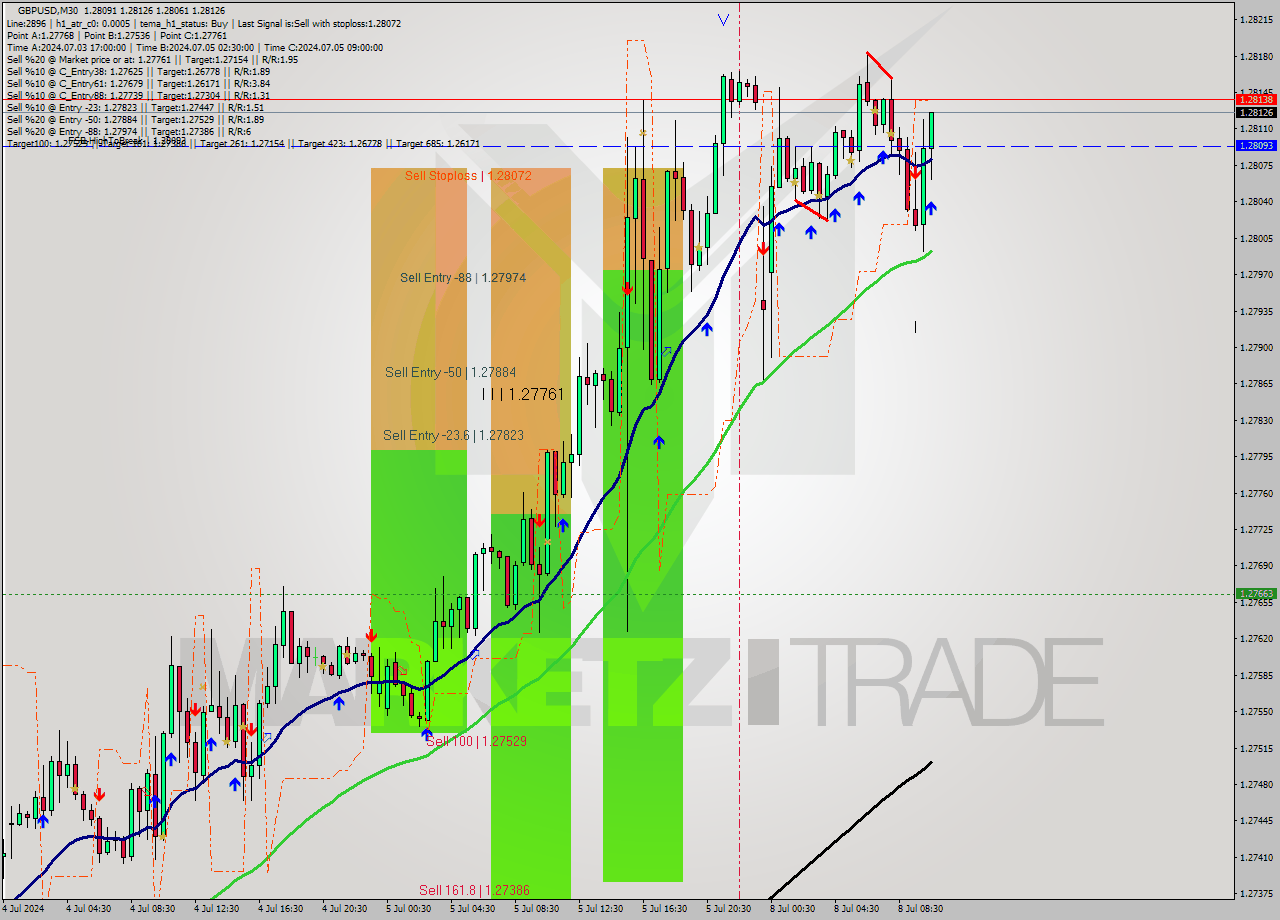Click the black 1.28126 current price tag
Viewport: 1280px width, 920px height.
1255,112
